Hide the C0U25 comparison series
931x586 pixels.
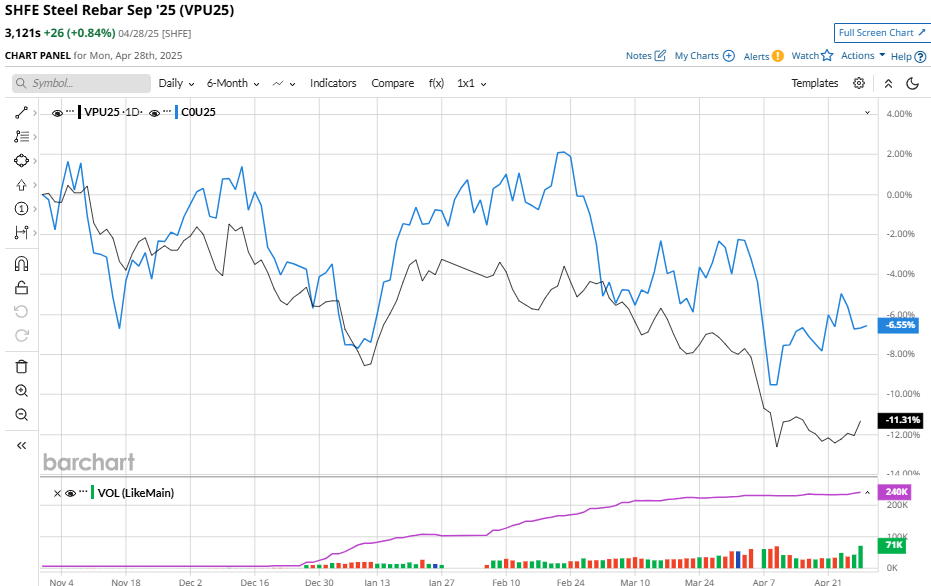(x=155, y=113)
